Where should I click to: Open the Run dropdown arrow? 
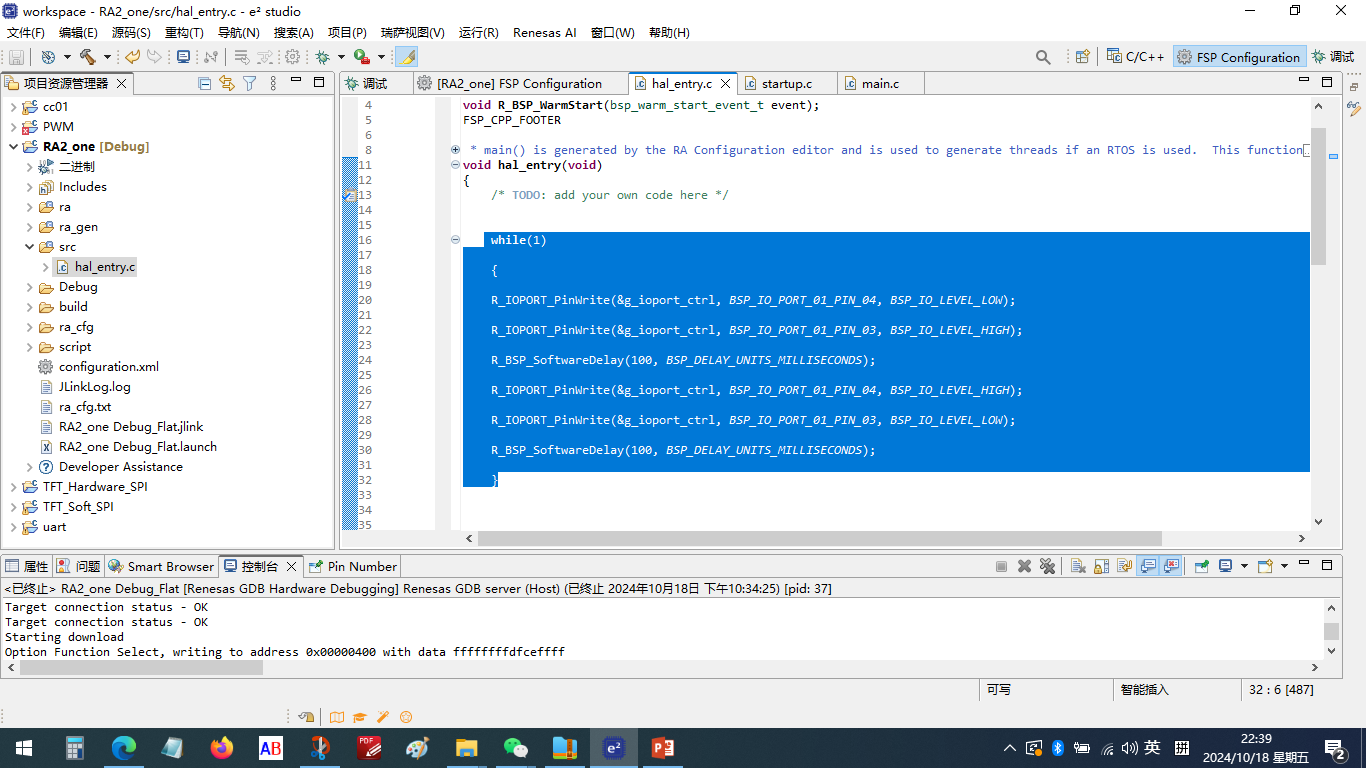point(381,57)
